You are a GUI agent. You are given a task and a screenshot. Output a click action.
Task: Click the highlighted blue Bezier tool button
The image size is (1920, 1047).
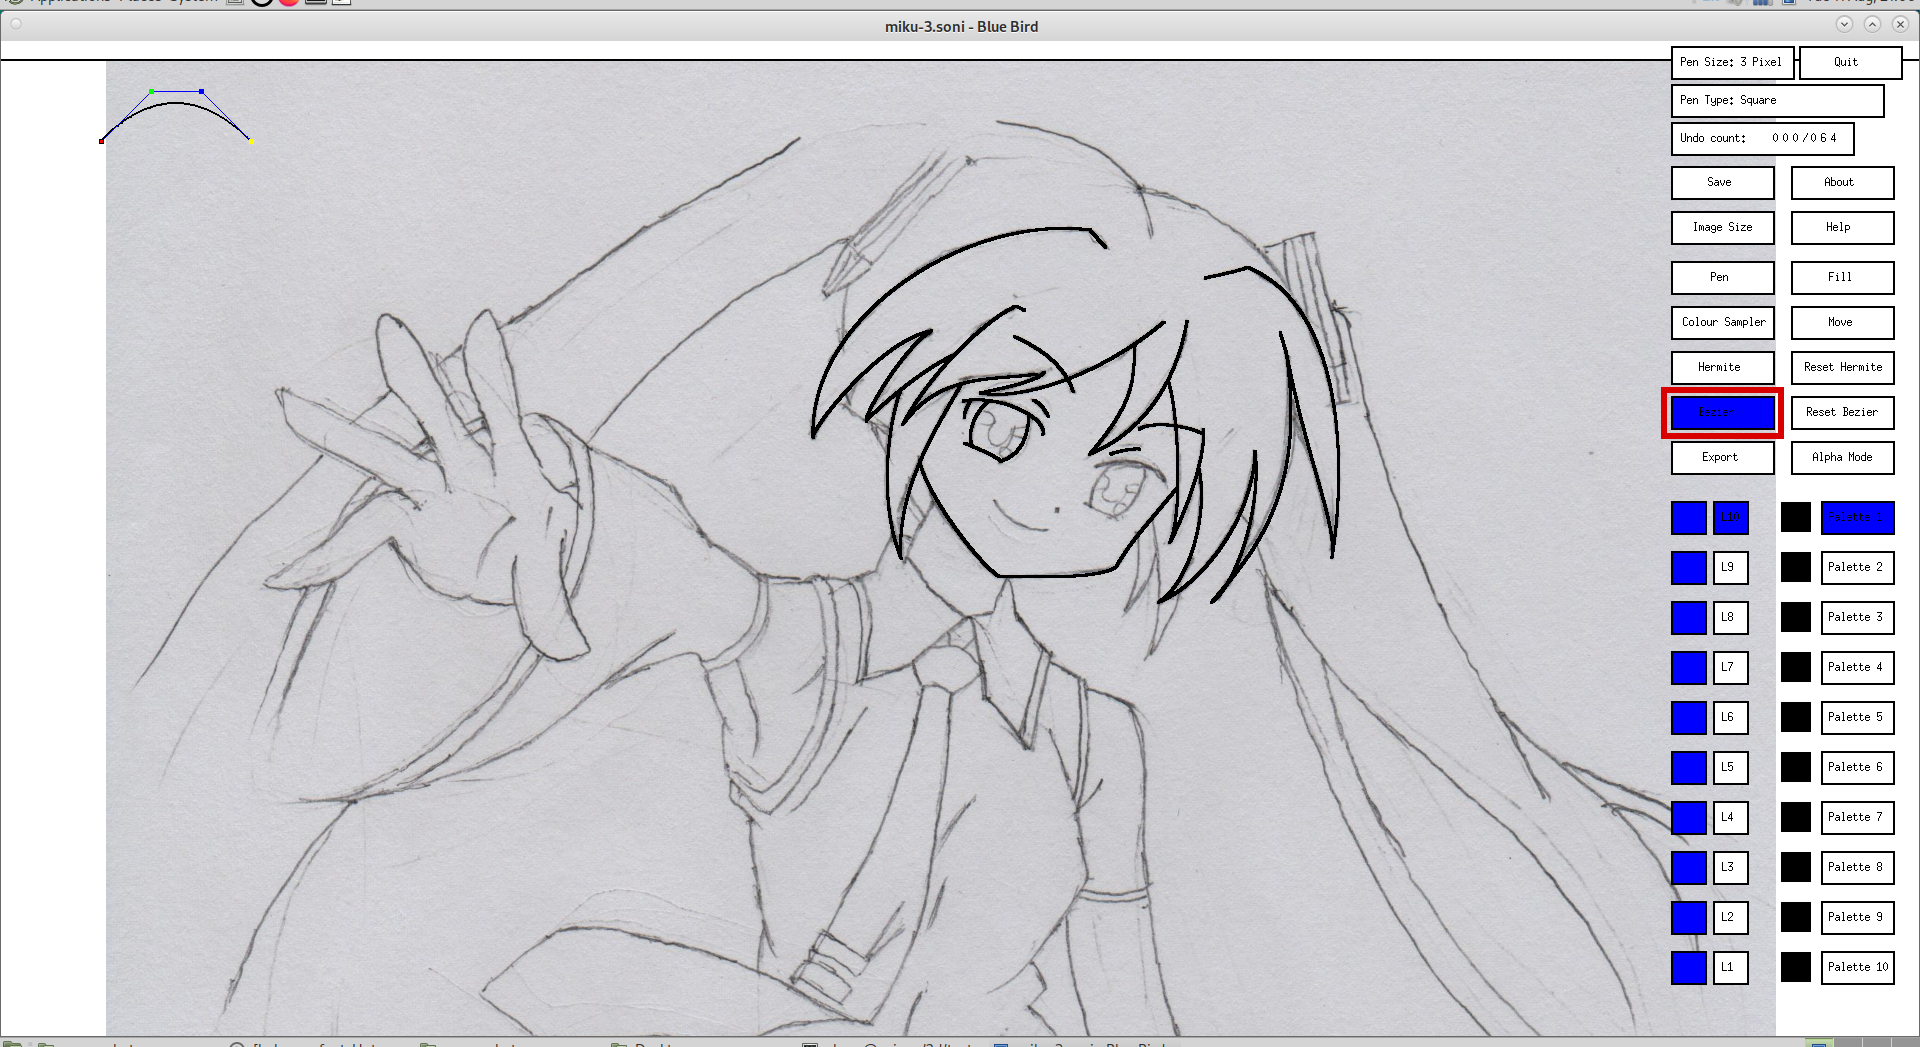tap(1722, 413)
